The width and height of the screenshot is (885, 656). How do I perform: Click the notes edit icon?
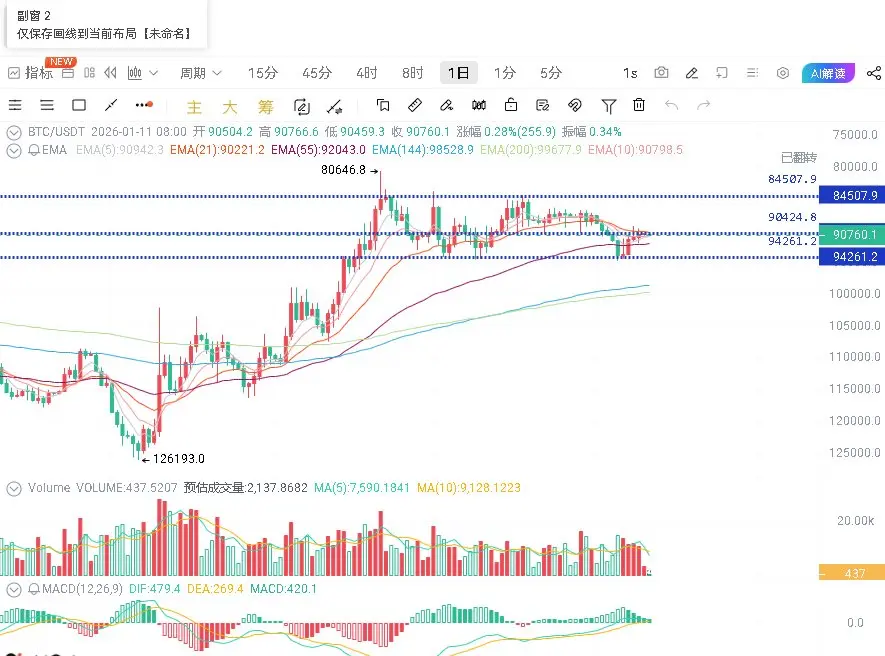point(542,105)
